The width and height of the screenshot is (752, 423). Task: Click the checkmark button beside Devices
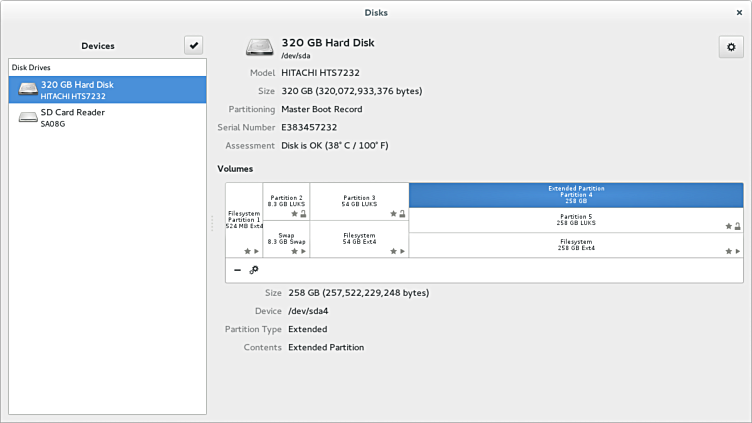[194, 46]
